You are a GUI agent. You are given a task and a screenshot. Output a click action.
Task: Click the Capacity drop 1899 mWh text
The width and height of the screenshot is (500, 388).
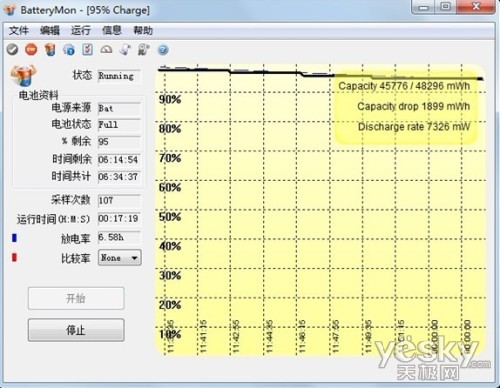[414, 107]
